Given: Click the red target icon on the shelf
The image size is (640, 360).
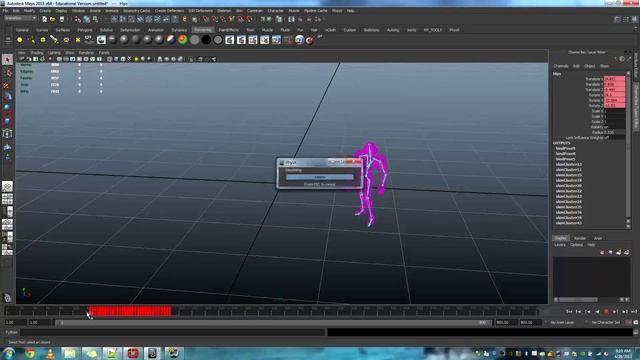Looking at the screenshot, I should (310, 40).
